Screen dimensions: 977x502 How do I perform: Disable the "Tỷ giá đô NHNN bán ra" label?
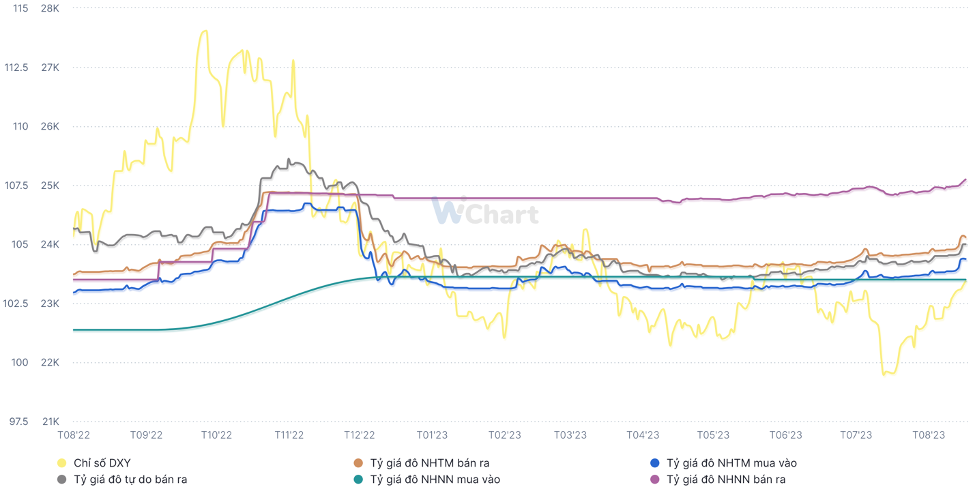tap(726, 480)
